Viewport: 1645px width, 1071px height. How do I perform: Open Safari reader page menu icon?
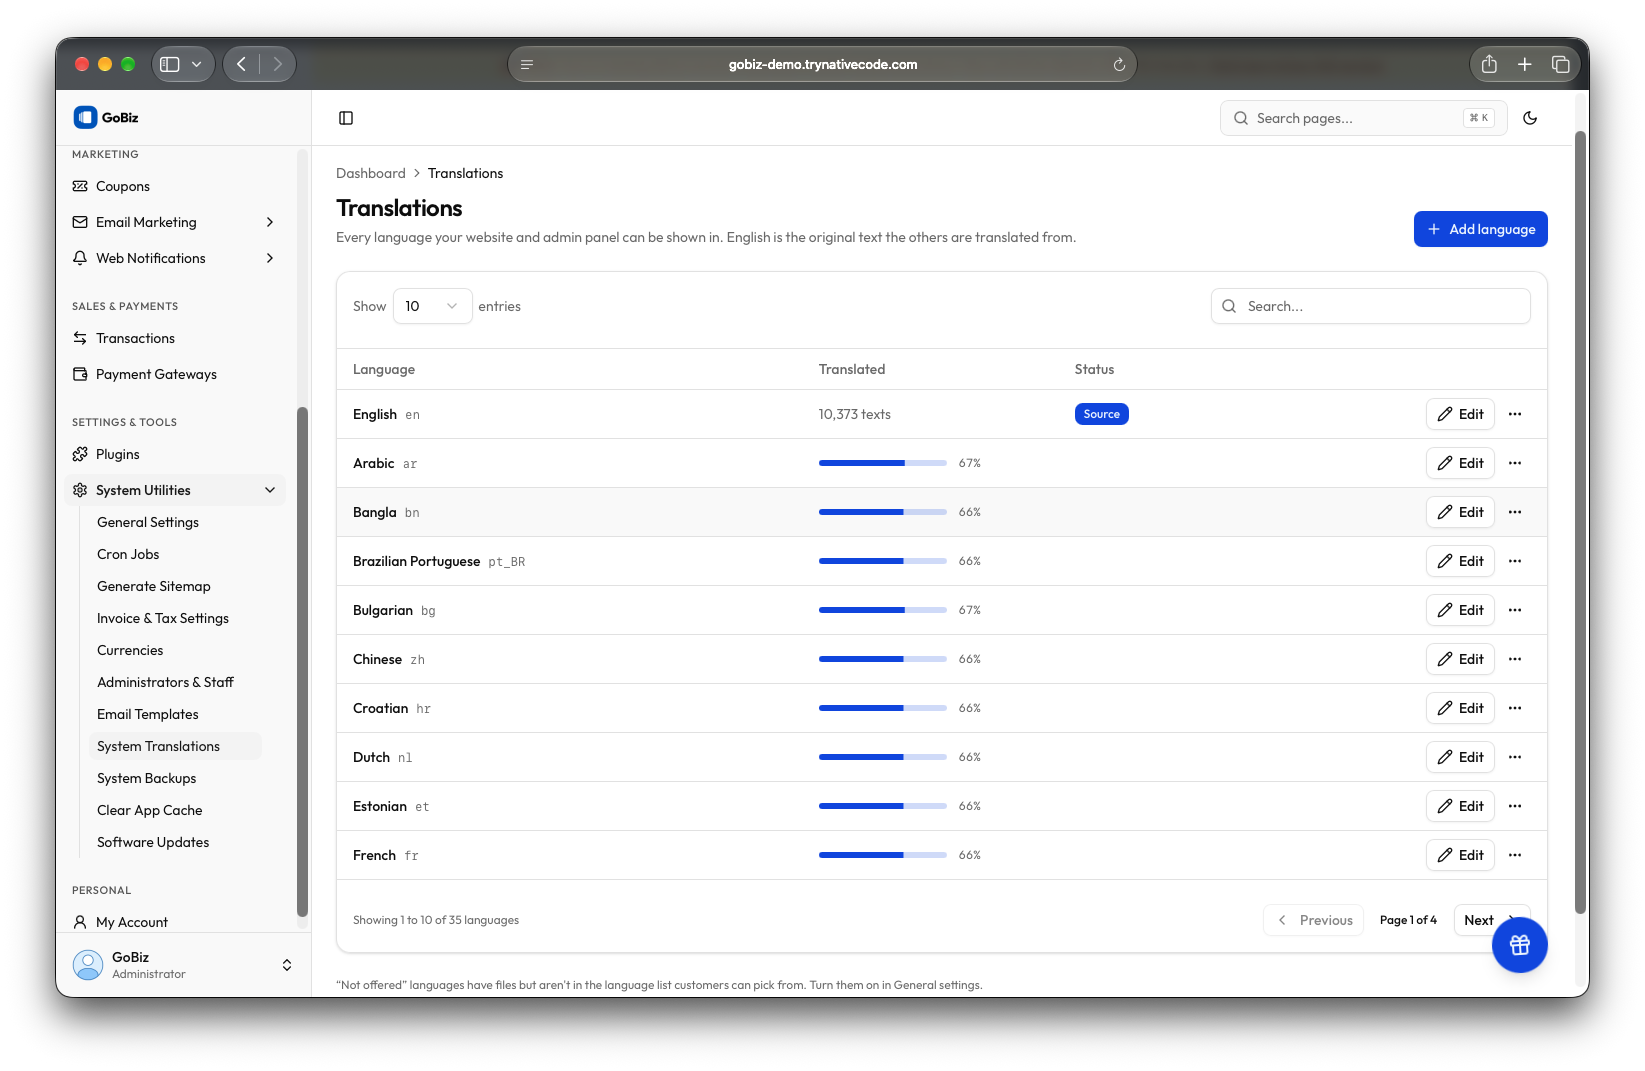coord(527,65)
